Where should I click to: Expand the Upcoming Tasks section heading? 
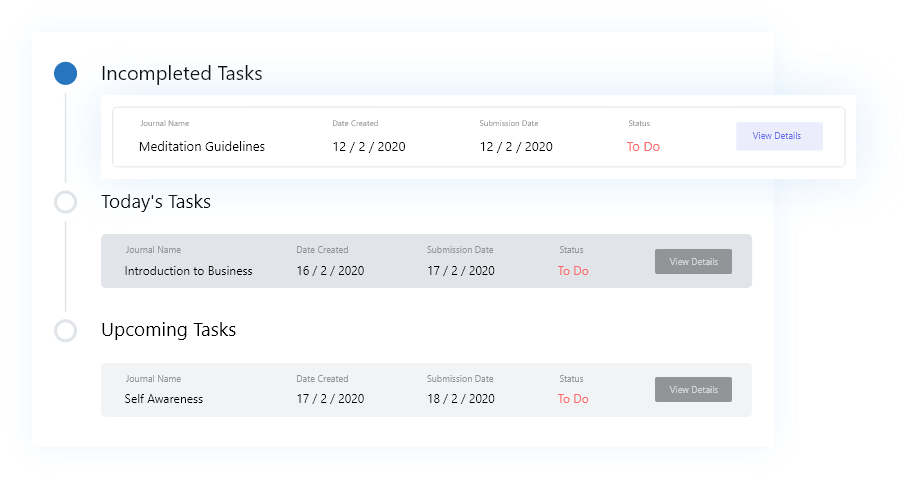[x=168, y=330]
